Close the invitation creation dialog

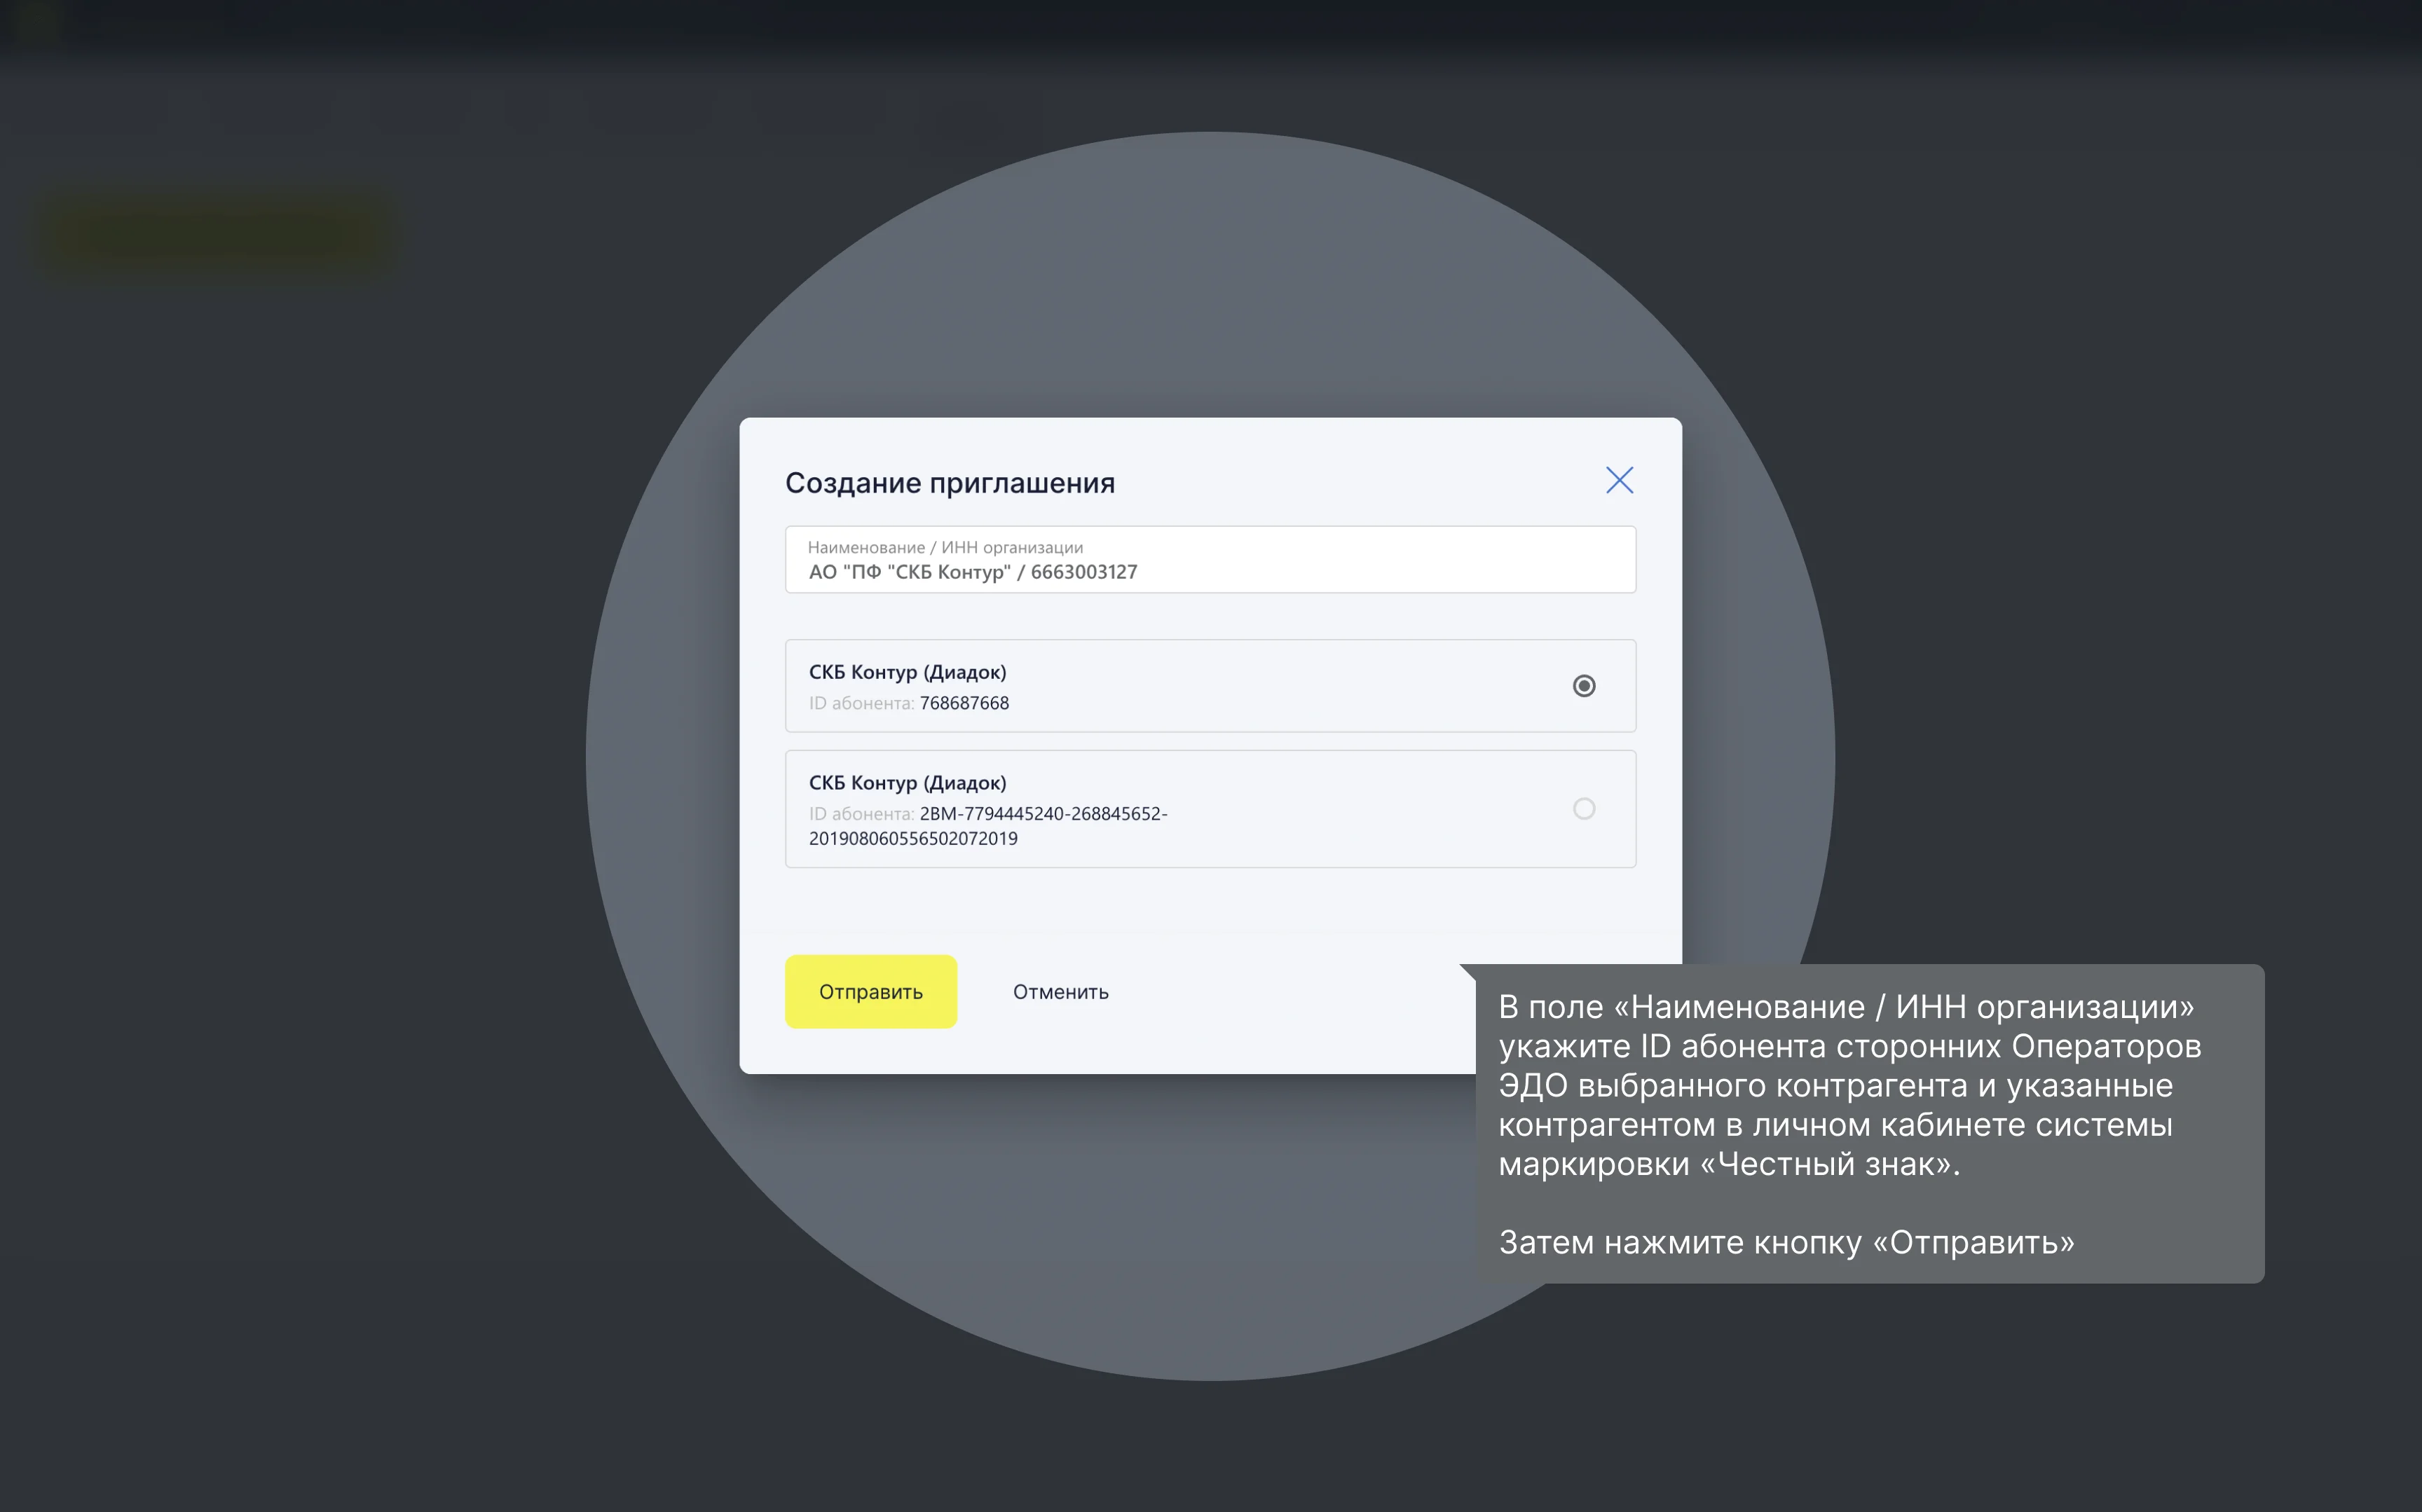1619,480
